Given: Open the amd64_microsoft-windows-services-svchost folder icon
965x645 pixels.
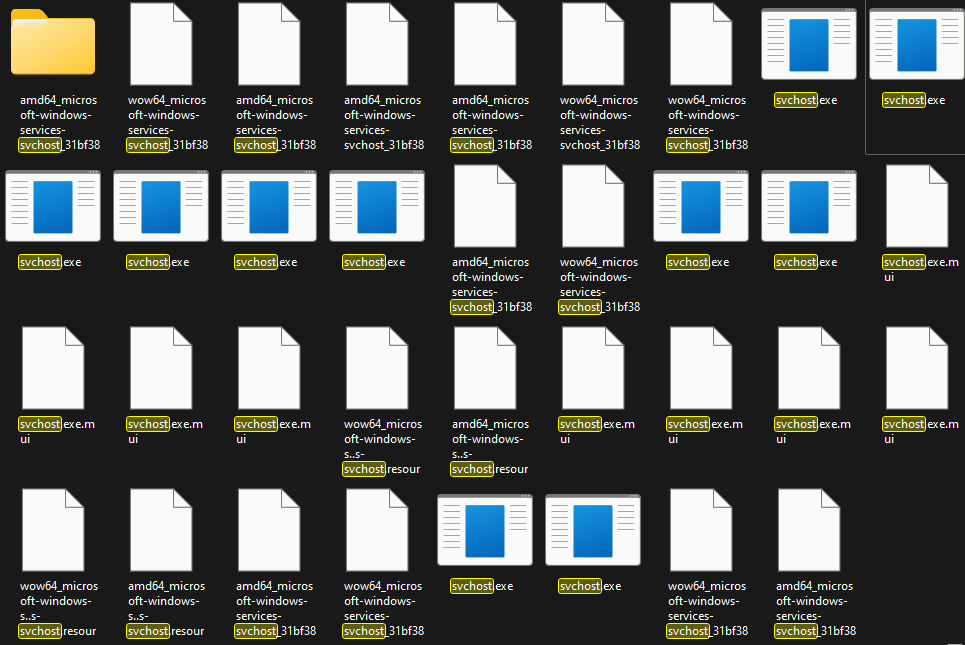Looking at the screenshot, I should pos(53,42).
